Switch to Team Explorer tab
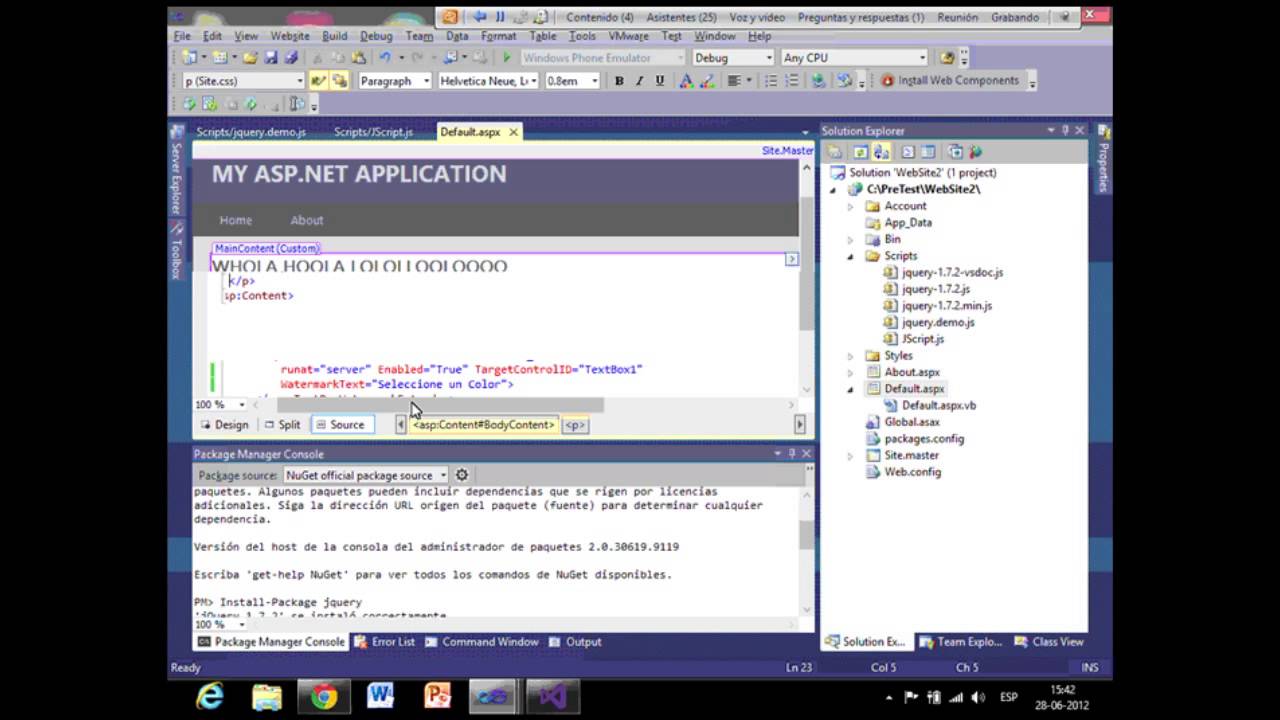 tap(960, 642)
